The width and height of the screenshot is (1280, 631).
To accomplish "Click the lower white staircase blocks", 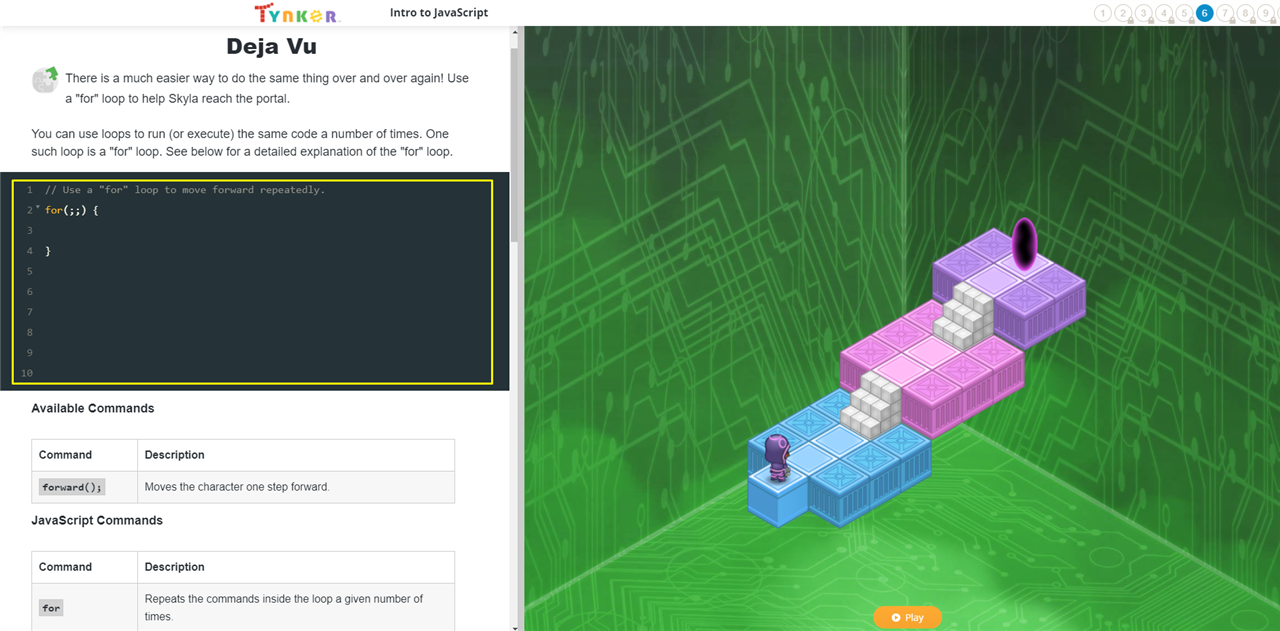I will [x=872, y=403].
